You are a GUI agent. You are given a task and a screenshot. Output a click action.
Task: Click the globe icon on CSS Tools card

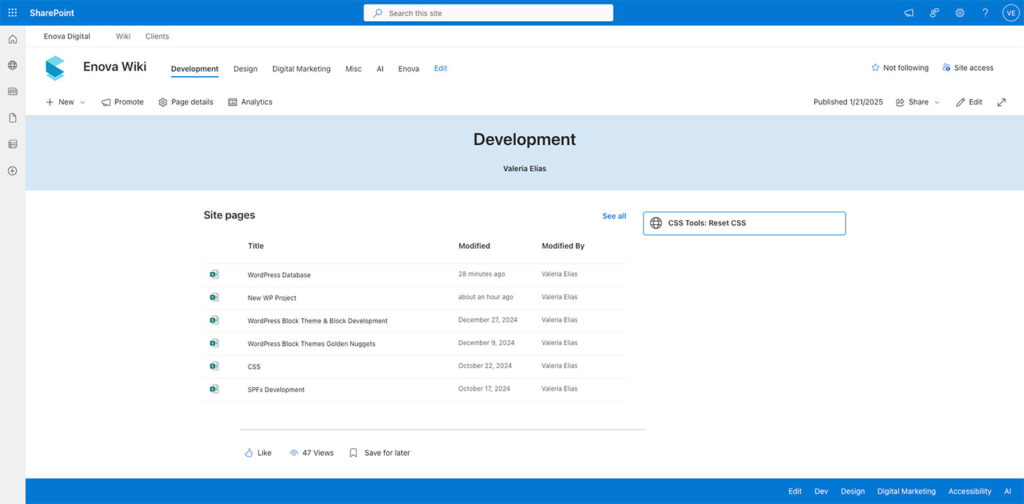tap(656, 223)
